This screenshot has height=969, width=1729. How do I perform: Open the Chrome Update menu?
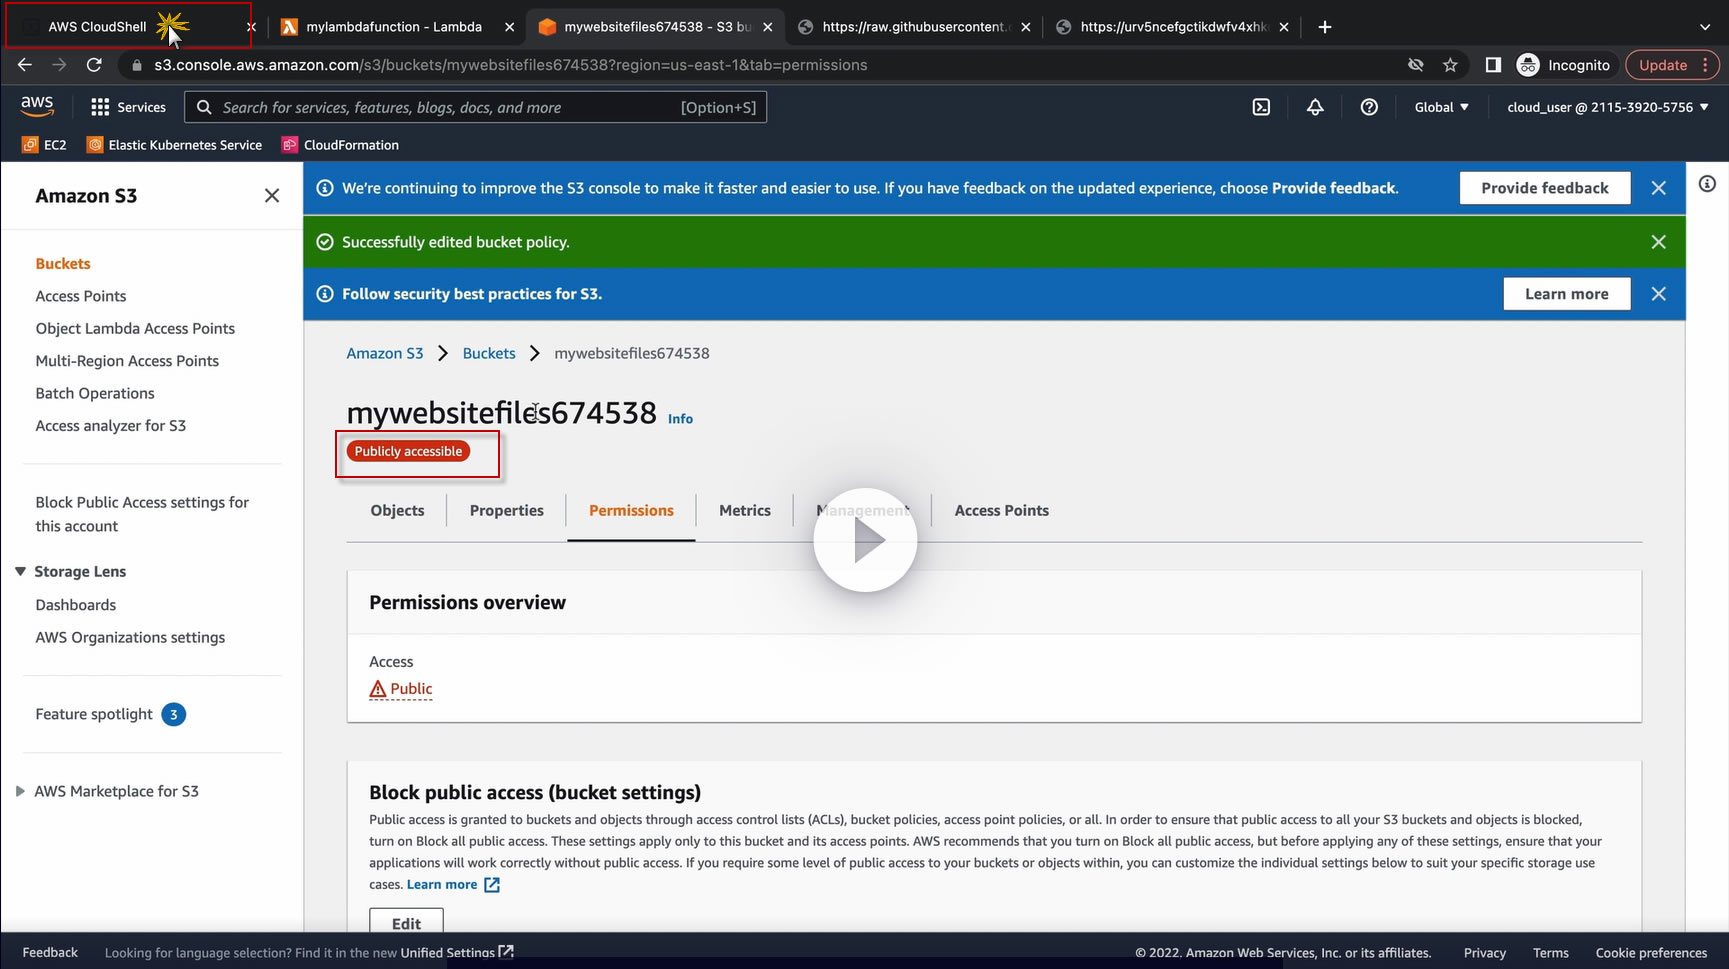pos(1672,65)
